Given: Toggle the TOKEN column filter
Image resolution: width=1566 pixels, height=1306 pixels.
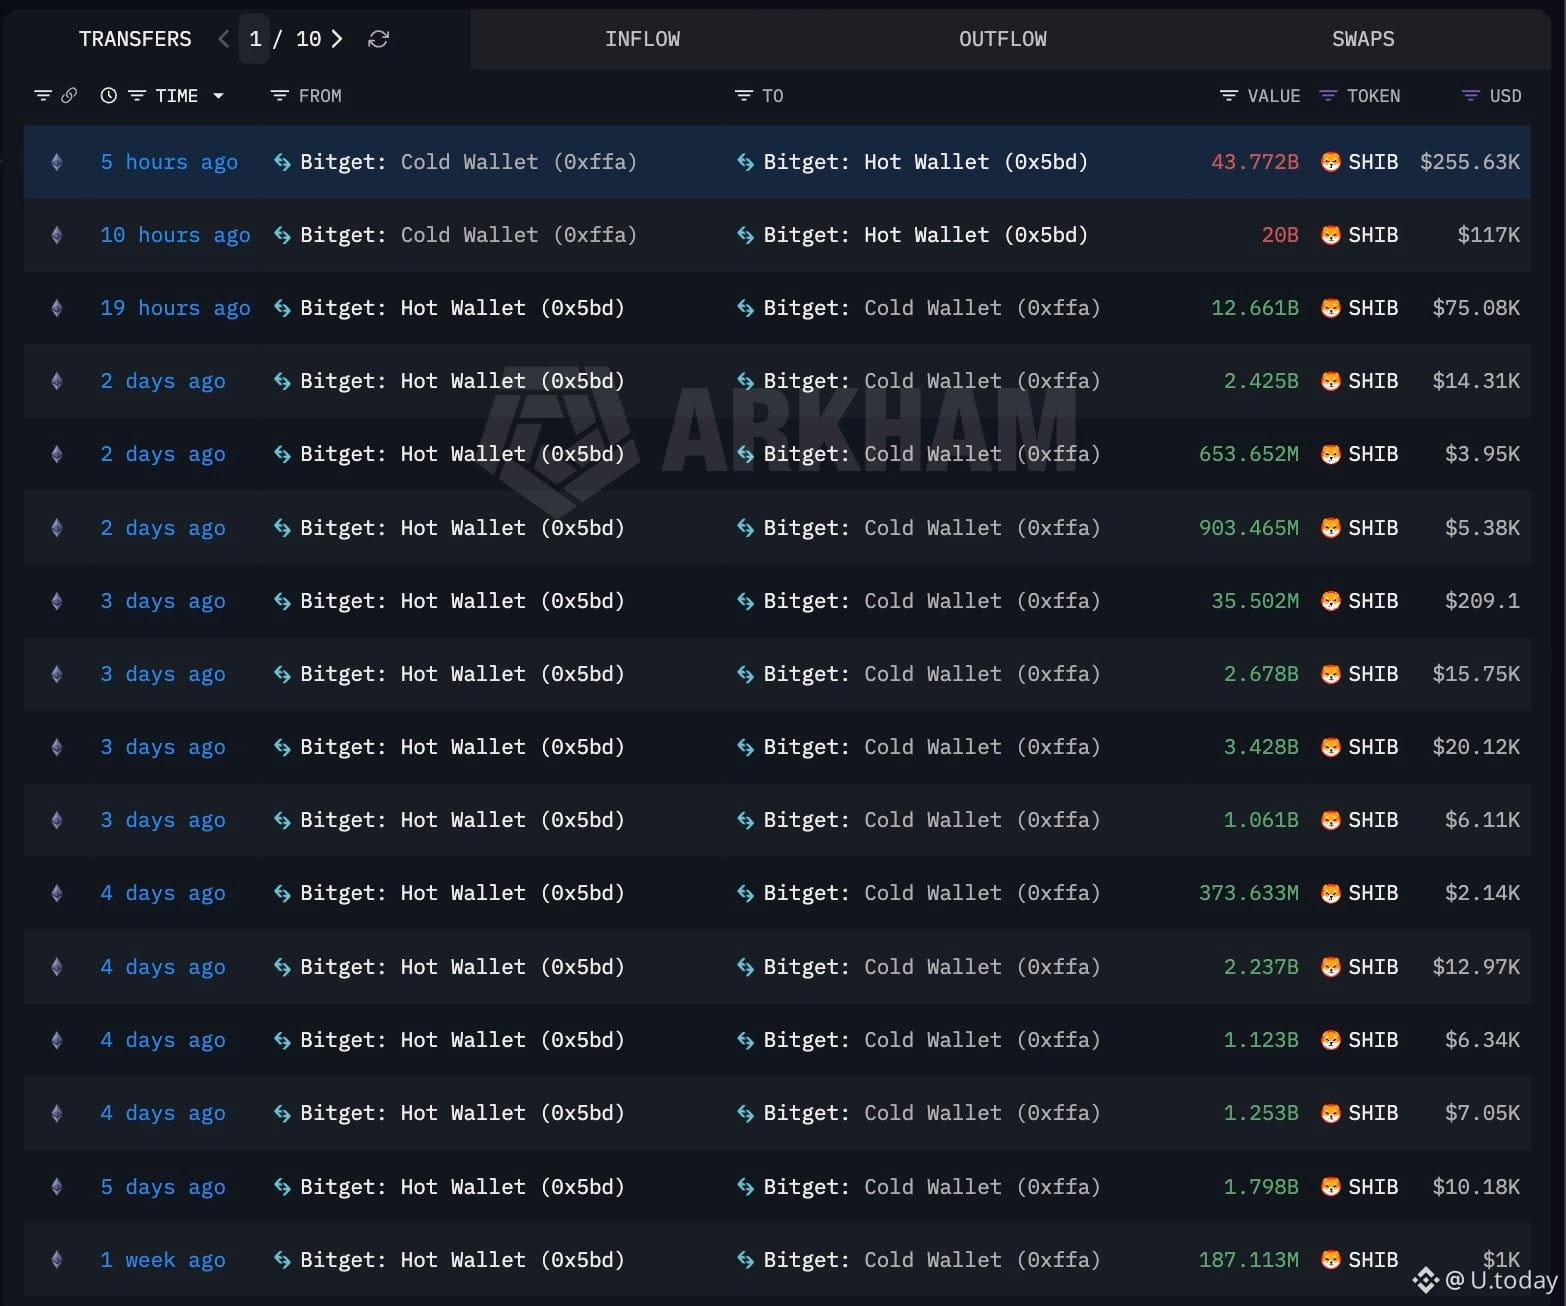Looking at the screenshot, I should [x=1326, y=95].
